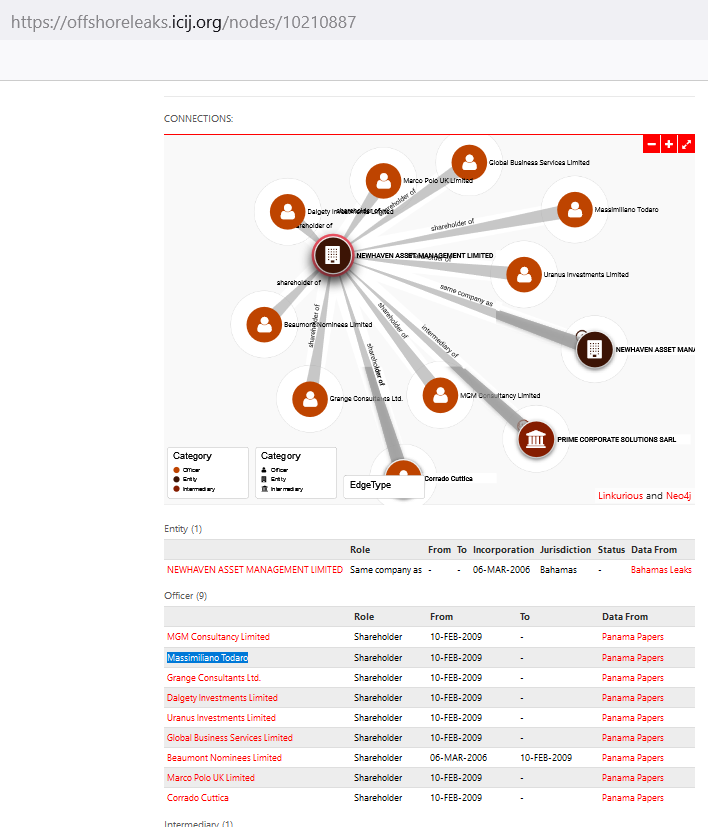708x827 pixels.
Task: Click the Jurisdiction column header
Action: pyautogui.click(x=565, y=550)
